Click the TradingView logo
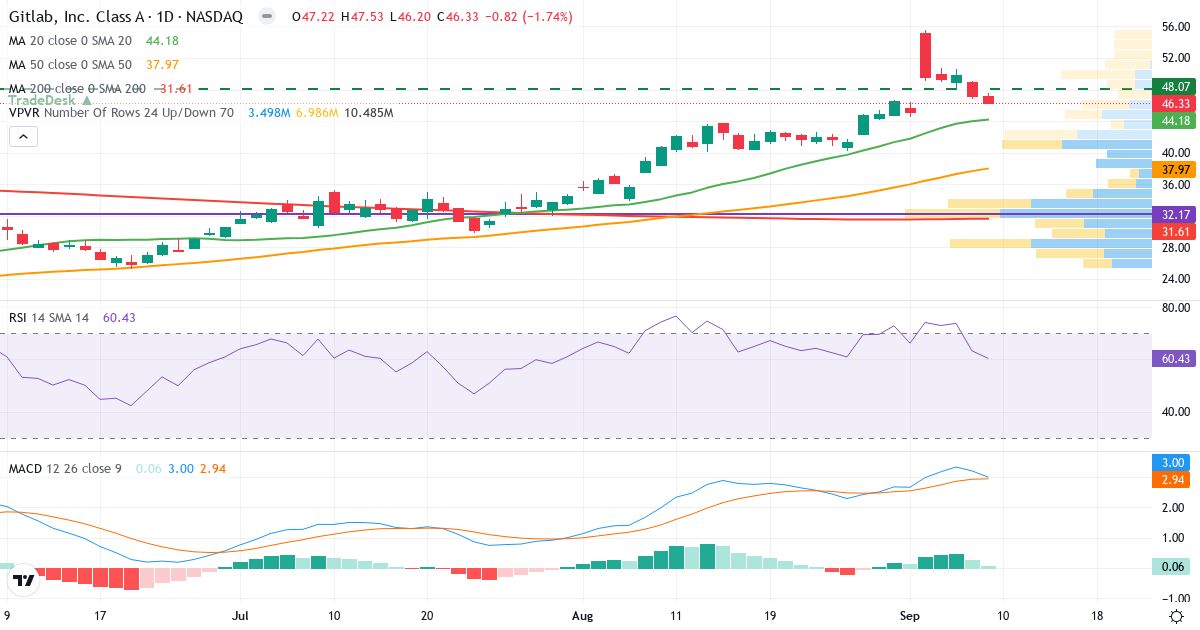Image resolution: width=1200 pixels, height=630 pixels. 24,579
